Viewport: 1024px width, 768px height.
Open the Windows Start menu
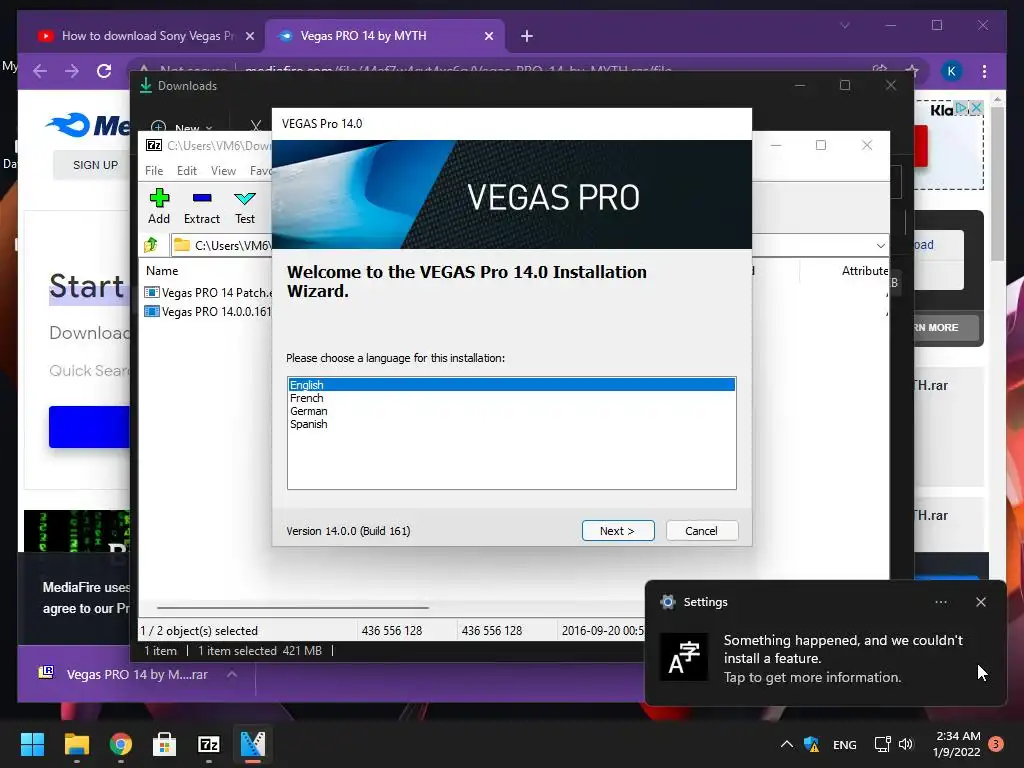point(32,744)
